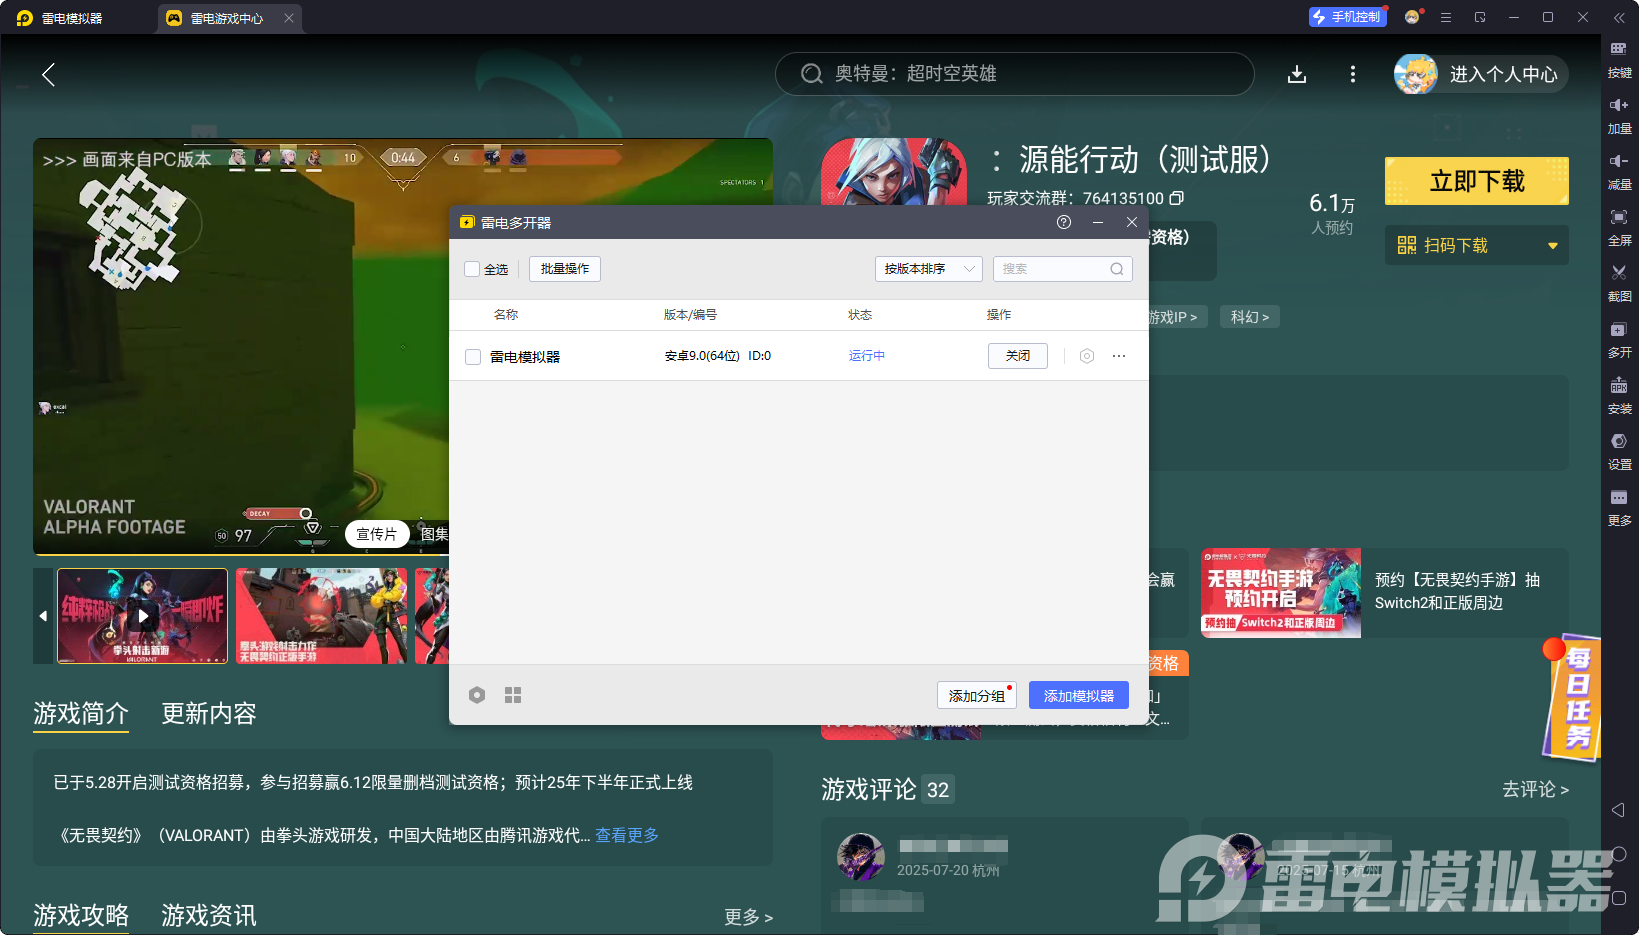Switch to grid view in 雷电多开器
Image resolution: width=1639 pixels, height=935 pixels.
point(513,695)
